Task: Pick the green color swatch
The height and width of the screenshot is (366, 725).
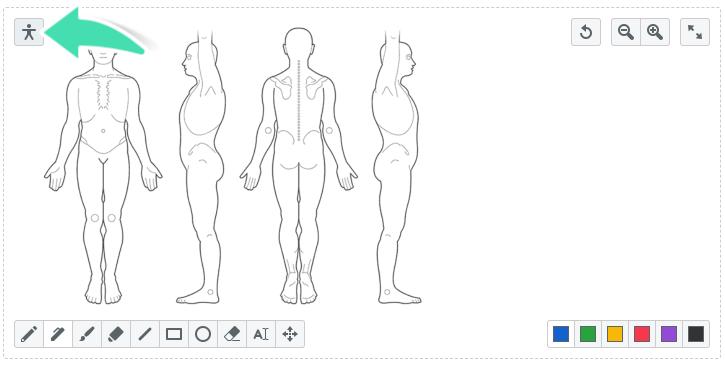Action: [588, 334]
